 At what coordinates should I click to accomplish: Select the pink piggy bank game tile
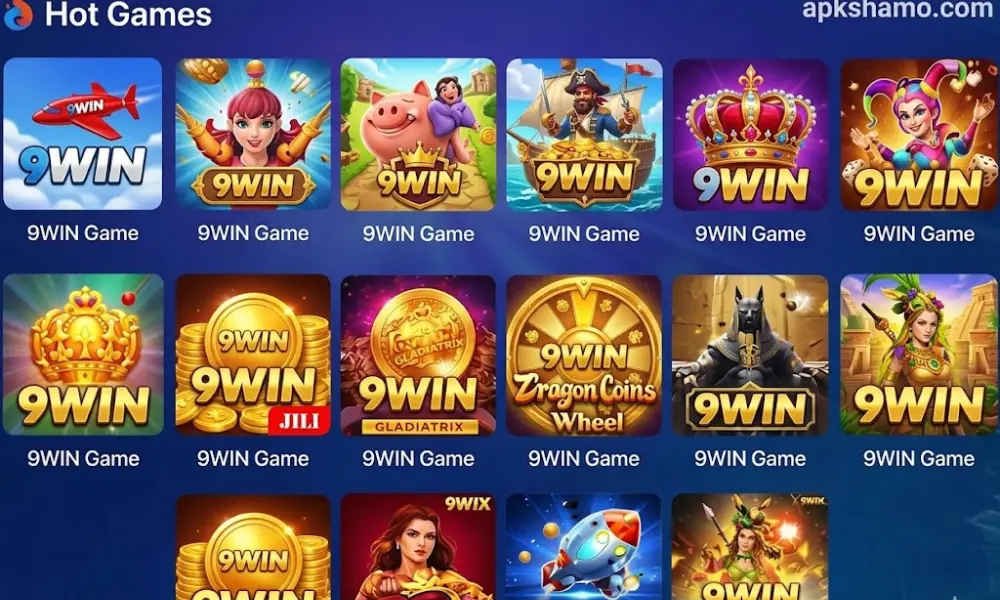(418, 134)
